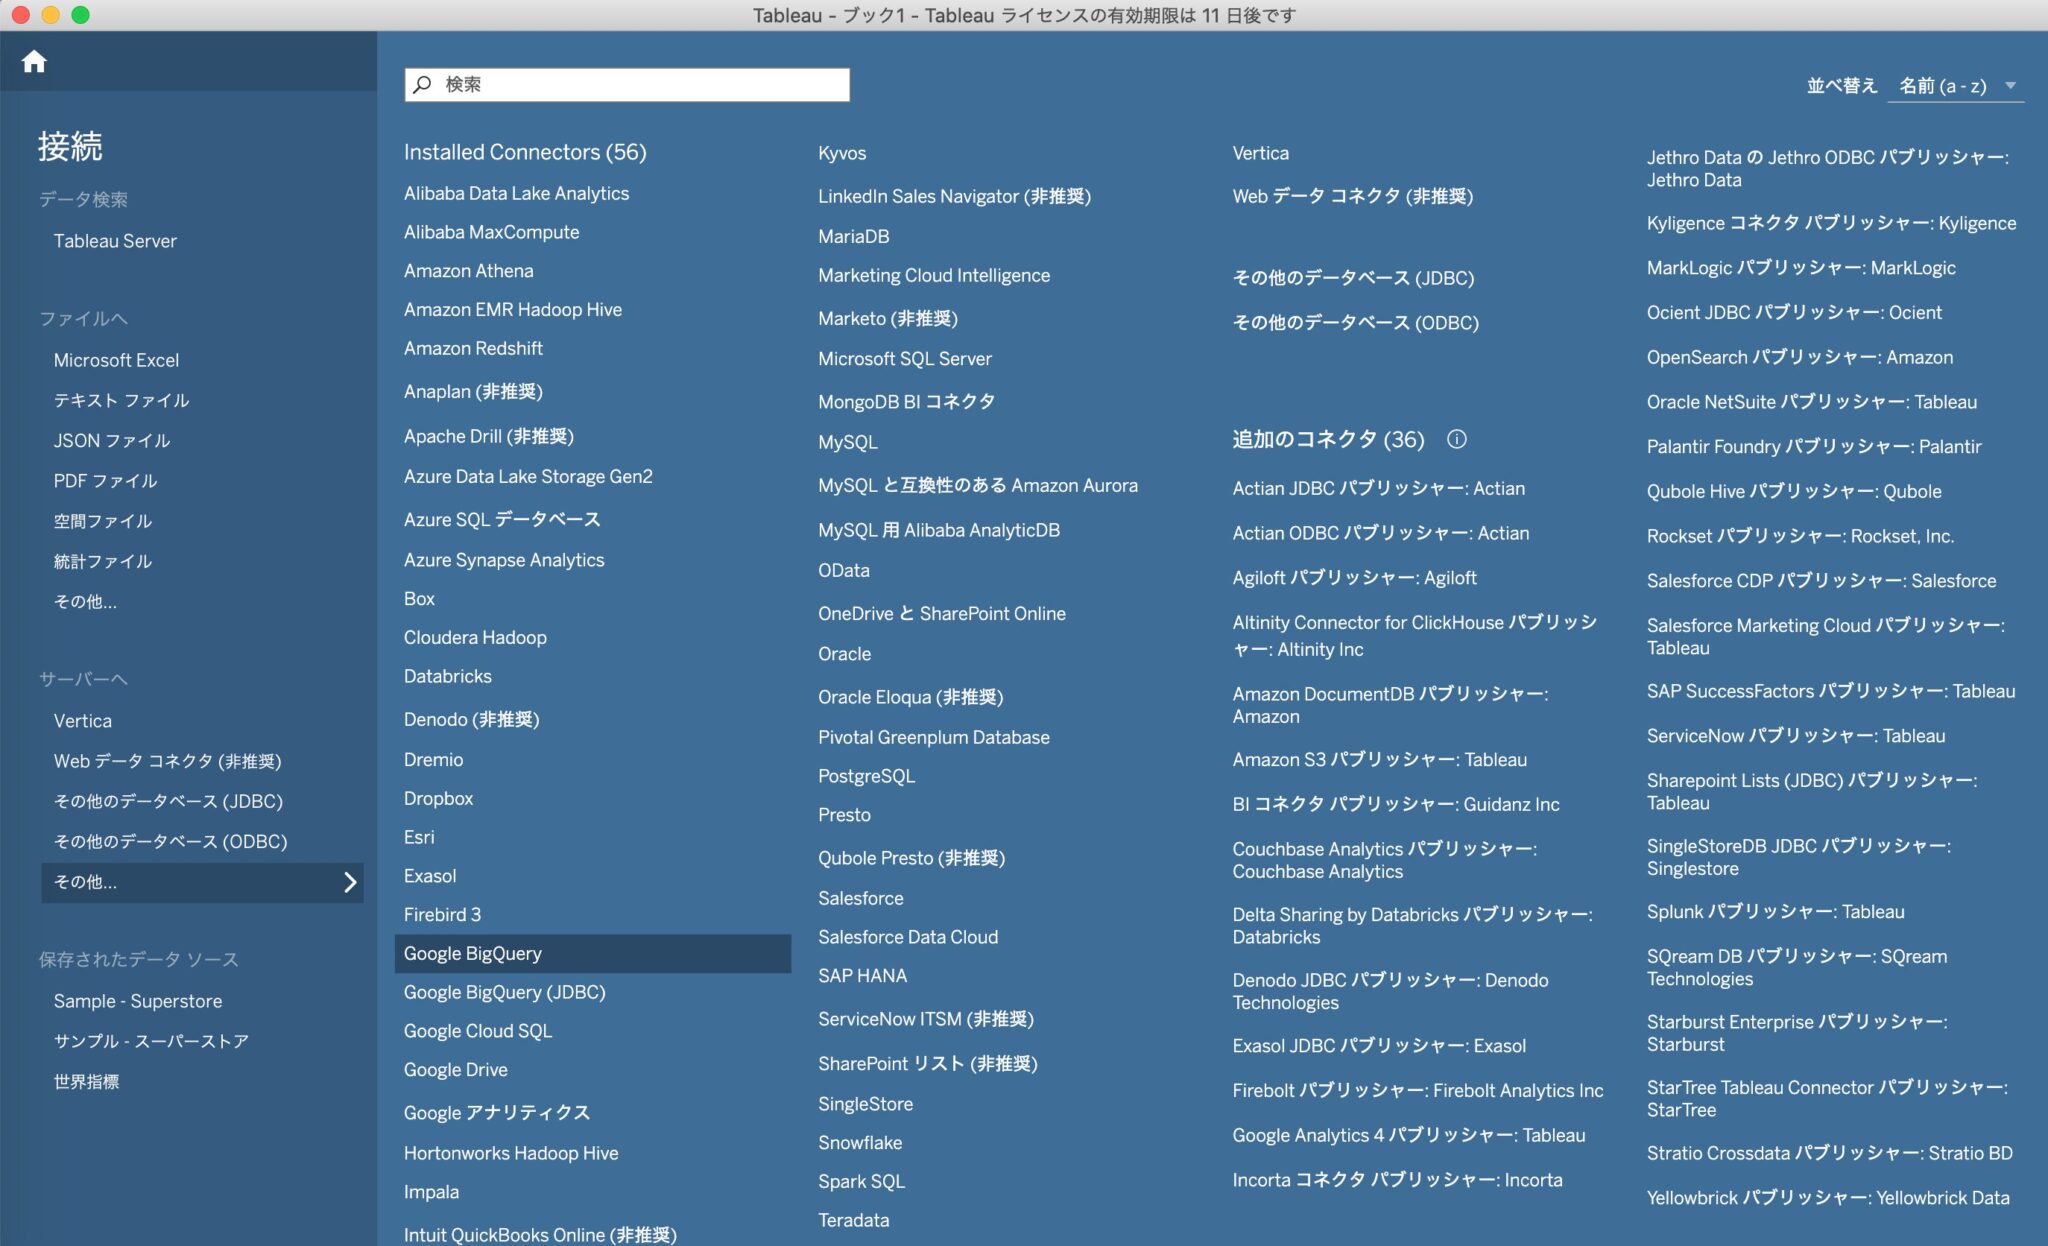
Task: Connect to Microsoft Excel from the sidebar
Action: tap(116, 360)
